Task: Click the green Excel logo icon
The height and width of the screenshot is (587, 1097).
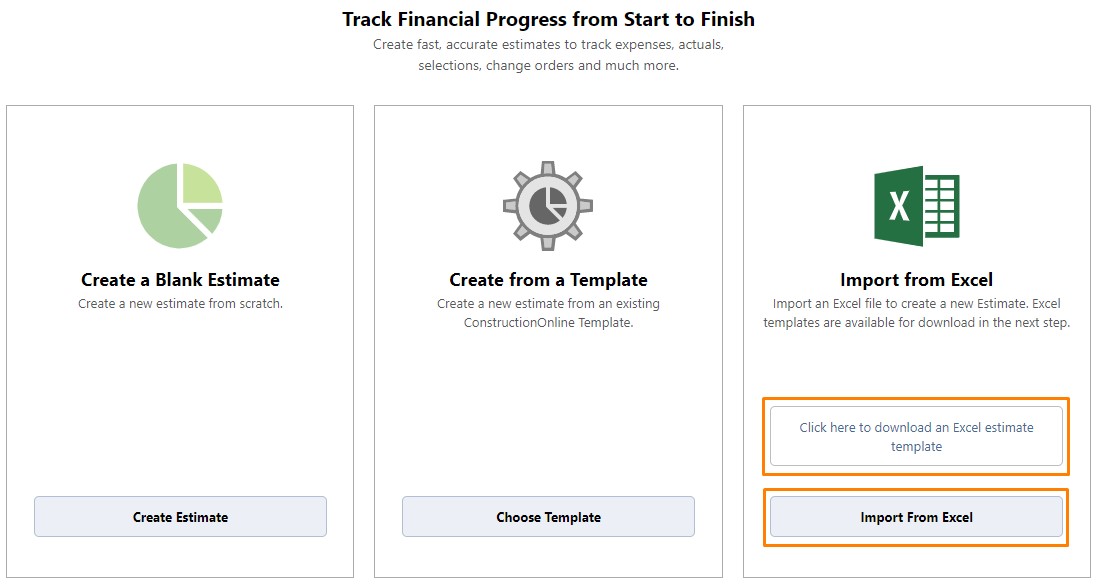Action: point(916,206)
